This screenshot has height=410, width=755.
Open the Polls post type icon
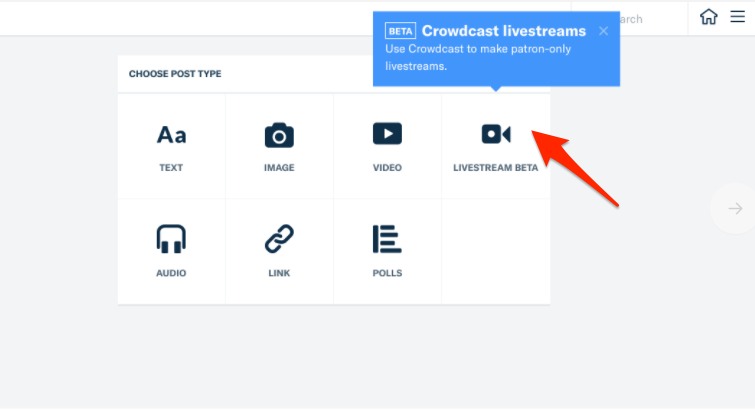tap(387, 239)
